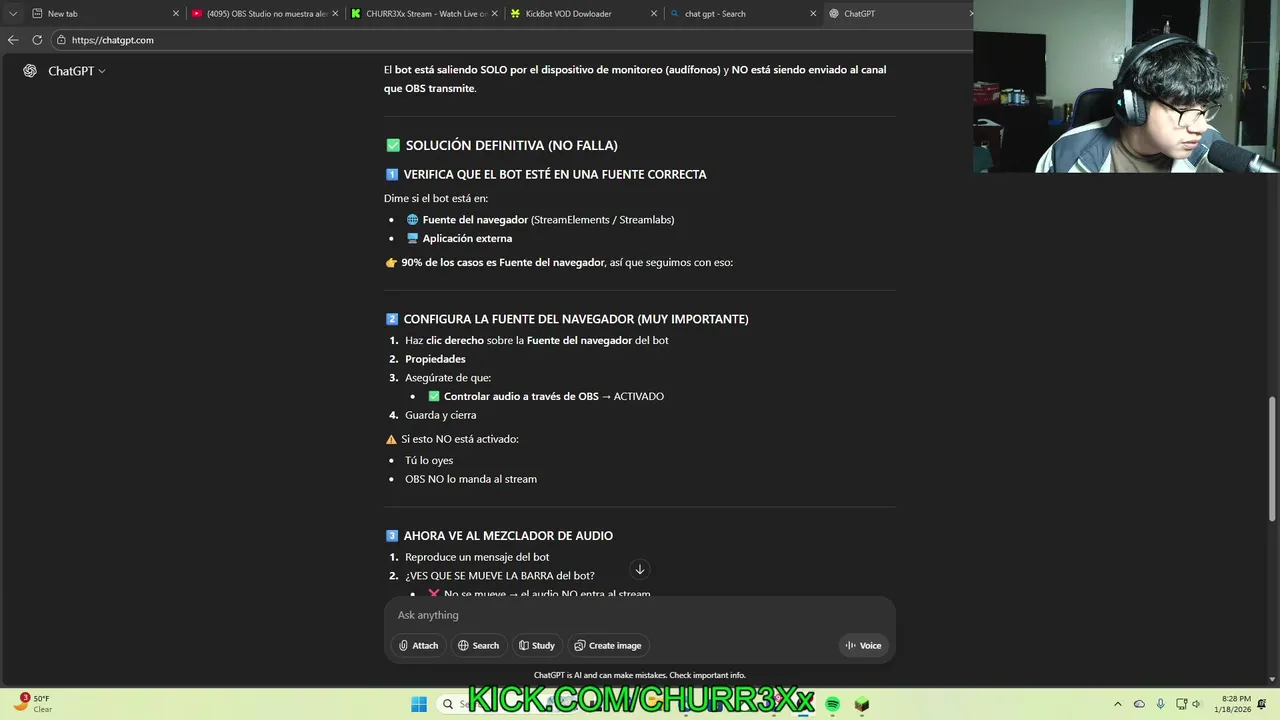
Task: Open the tab search dropdown arrow
Action: [13, 14]
